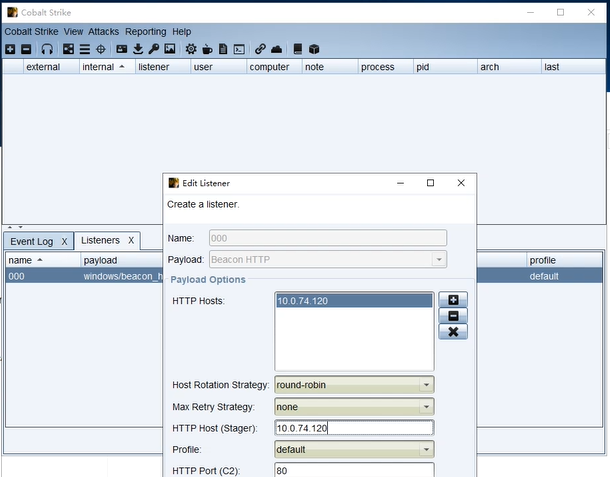
Task: Switch to pivot graph view icon
Action: coord(68,49)
